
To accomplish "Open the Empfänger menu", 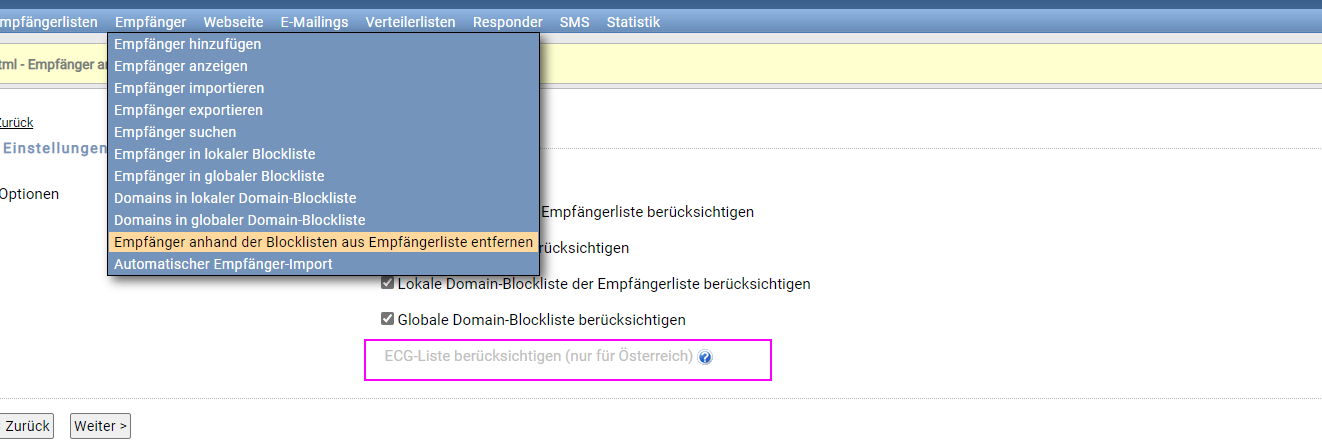I will click(150, 22).
